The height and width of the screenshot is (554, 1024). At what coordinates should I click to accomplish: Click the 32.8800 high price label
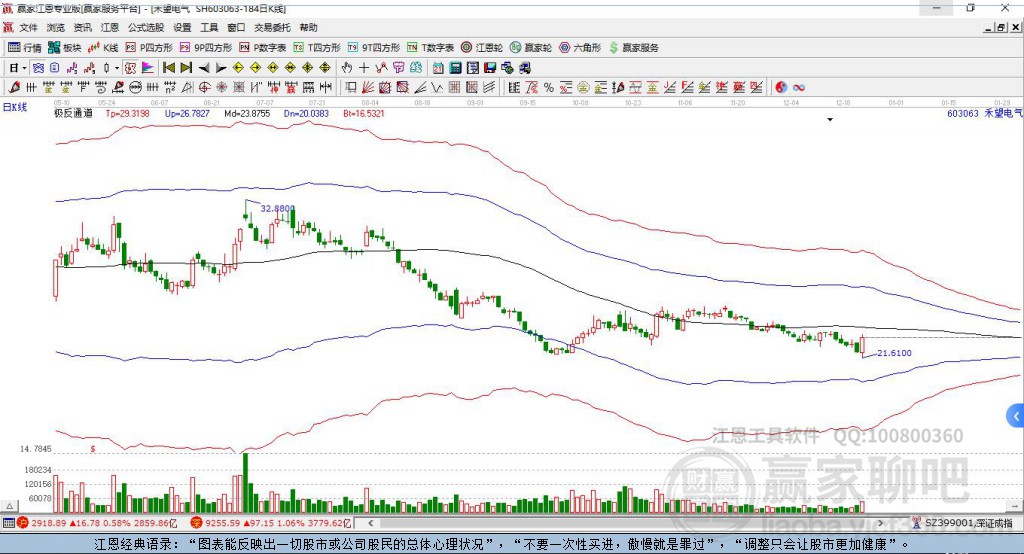pos(278,208)
